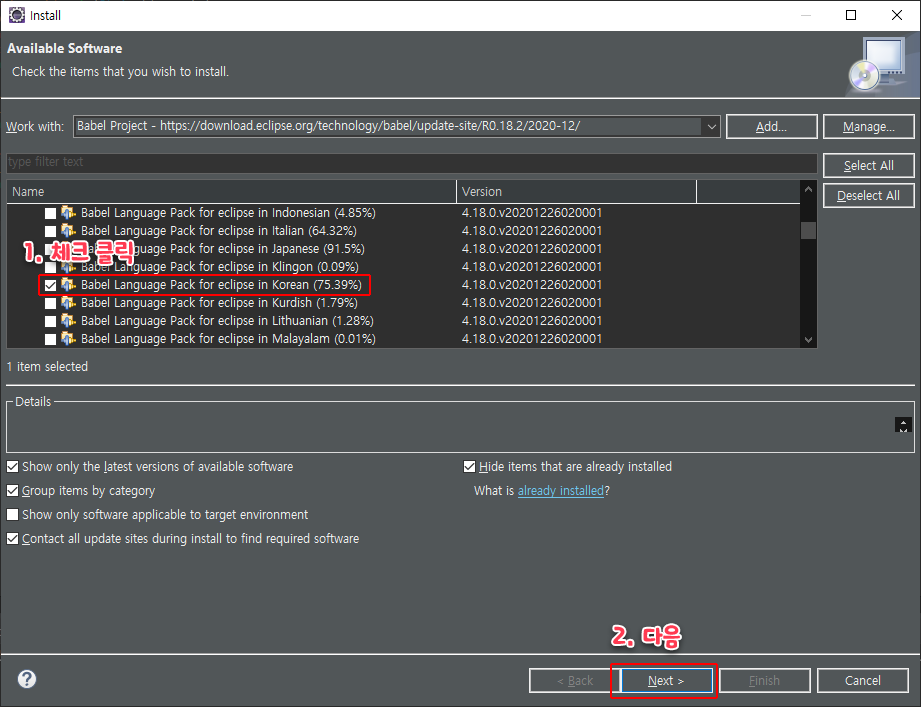Click the Manage... button
Viewport: 921px width, 707px height.
(x=869, y=127)
